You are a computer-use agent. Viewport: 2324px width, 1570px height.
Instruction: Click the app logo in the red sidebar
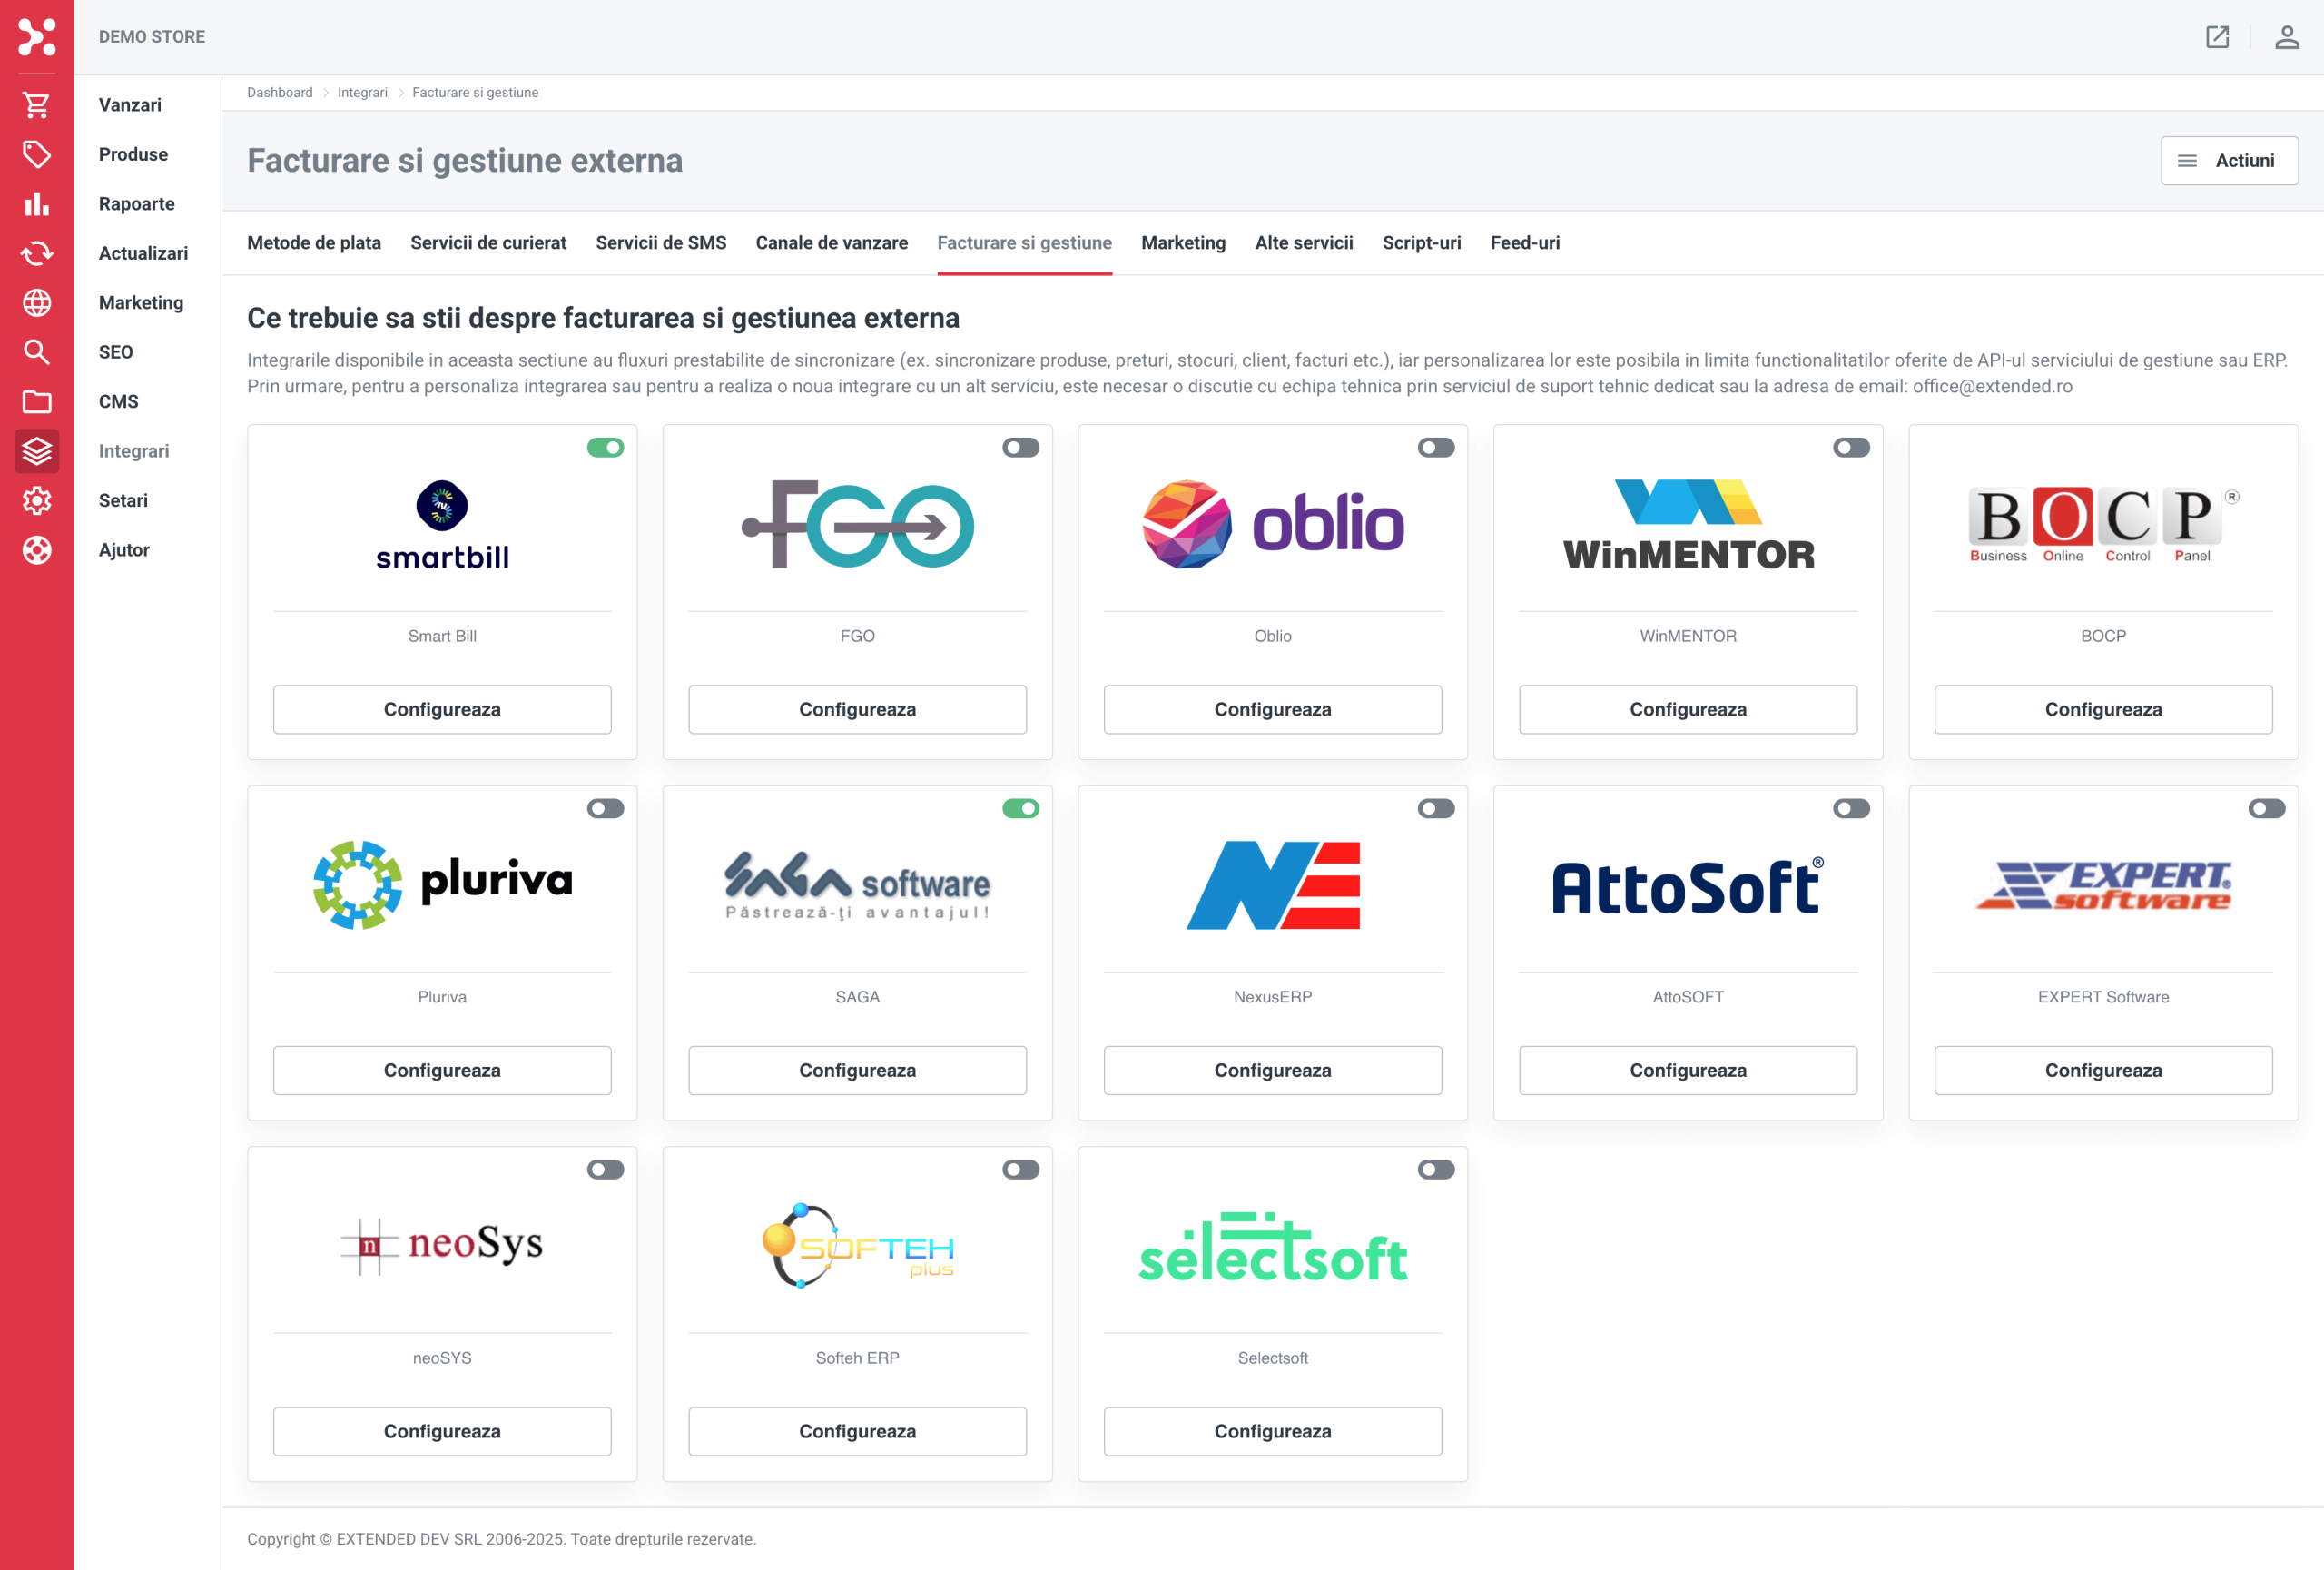click(37, 37)
